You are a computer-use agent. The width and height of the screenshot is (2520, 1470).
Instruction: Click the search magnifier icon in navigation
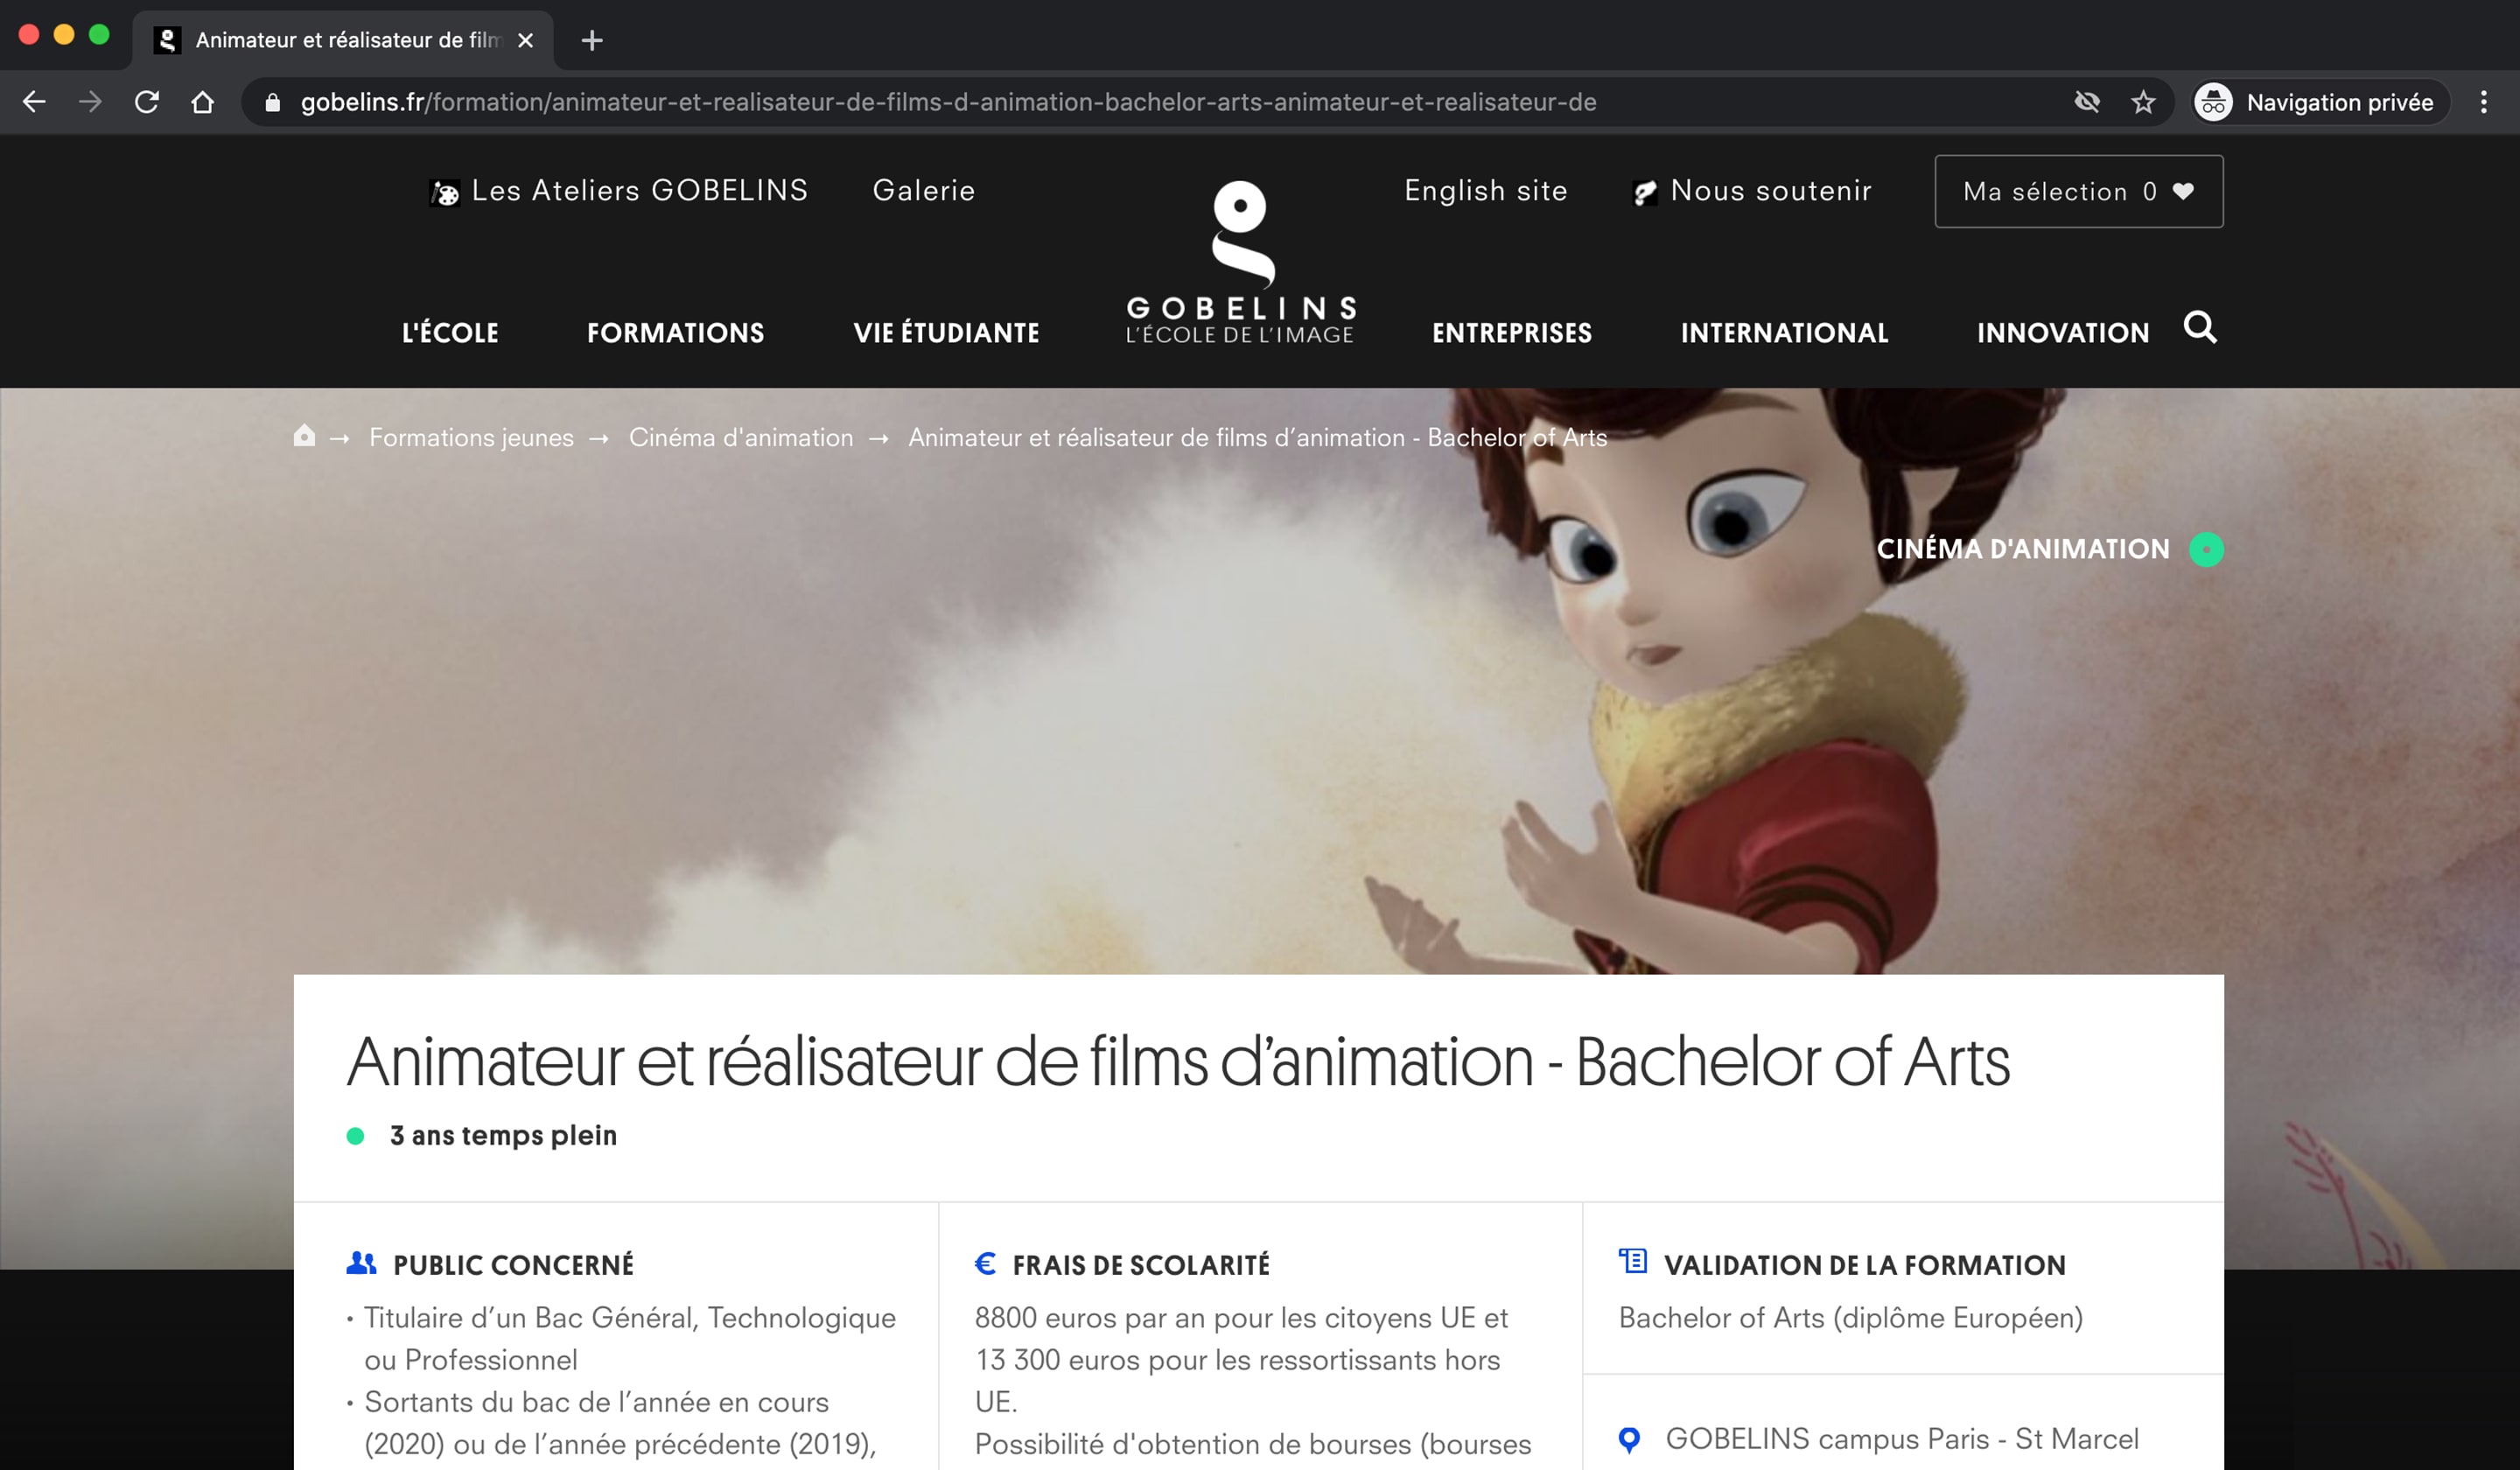tap(2200, 328)
